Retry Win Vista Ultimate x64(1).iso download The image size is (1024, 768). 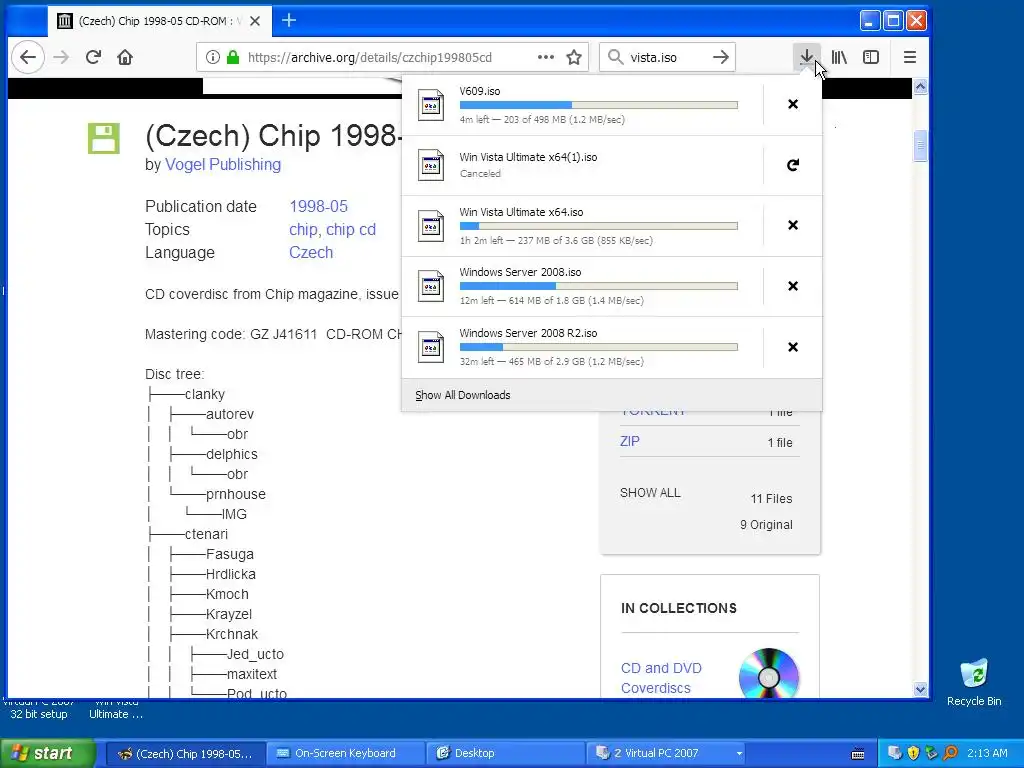pos(793,165)
